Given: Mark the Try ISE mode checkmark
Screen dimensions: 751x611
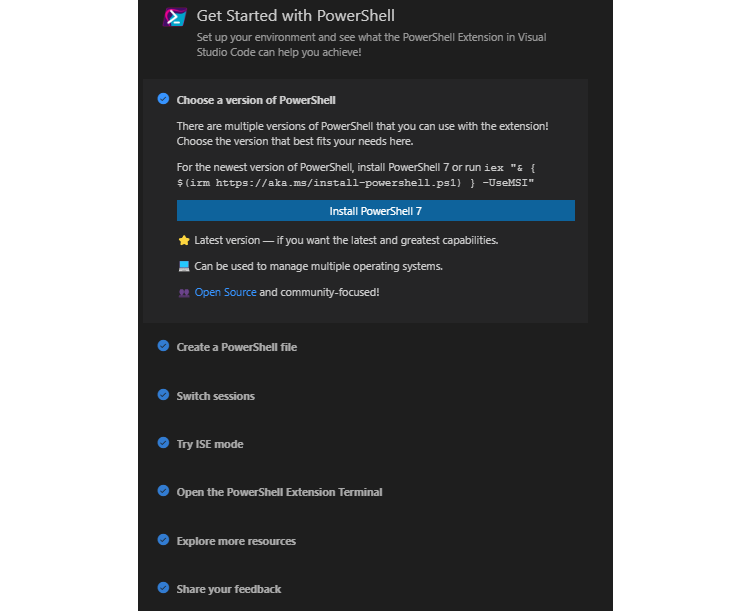Looking at the screenshot, I should 163,443.
